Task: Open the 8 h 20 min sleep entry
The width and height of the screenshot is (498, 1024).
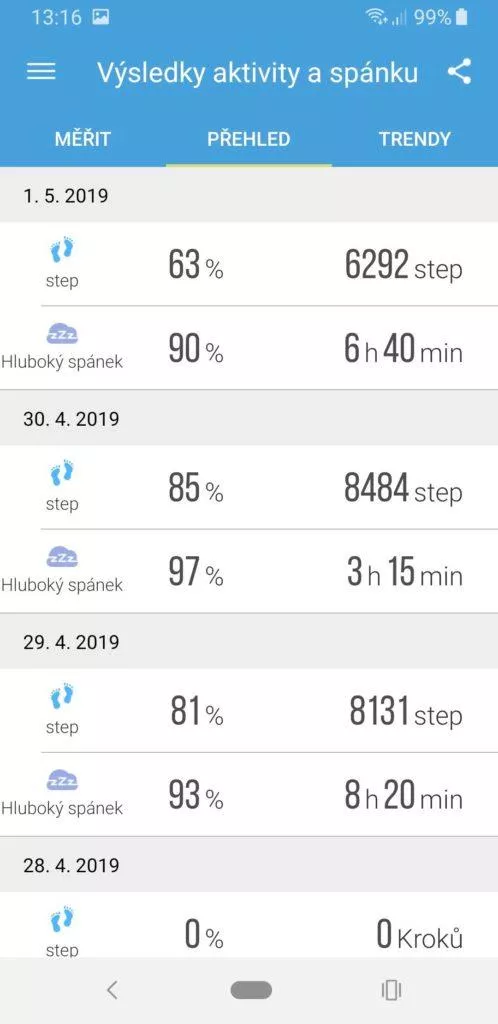Action: tap(249, 795)
